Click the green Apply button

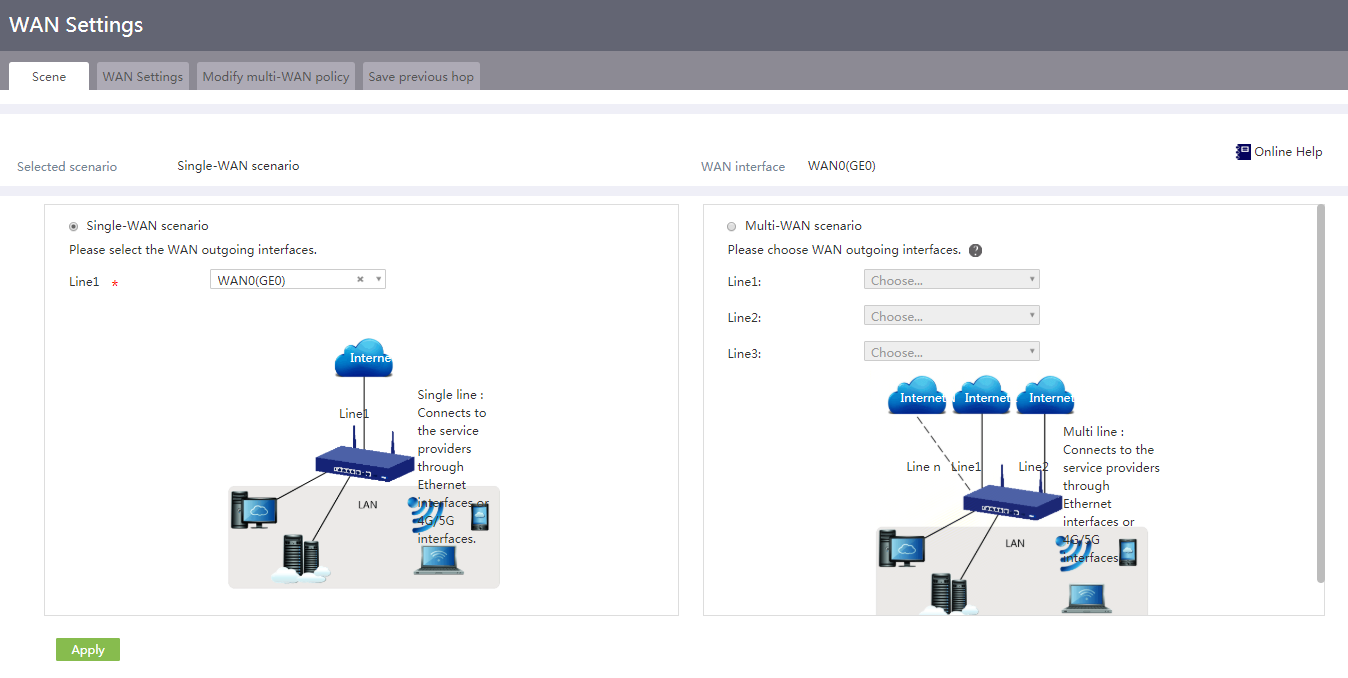88,649
